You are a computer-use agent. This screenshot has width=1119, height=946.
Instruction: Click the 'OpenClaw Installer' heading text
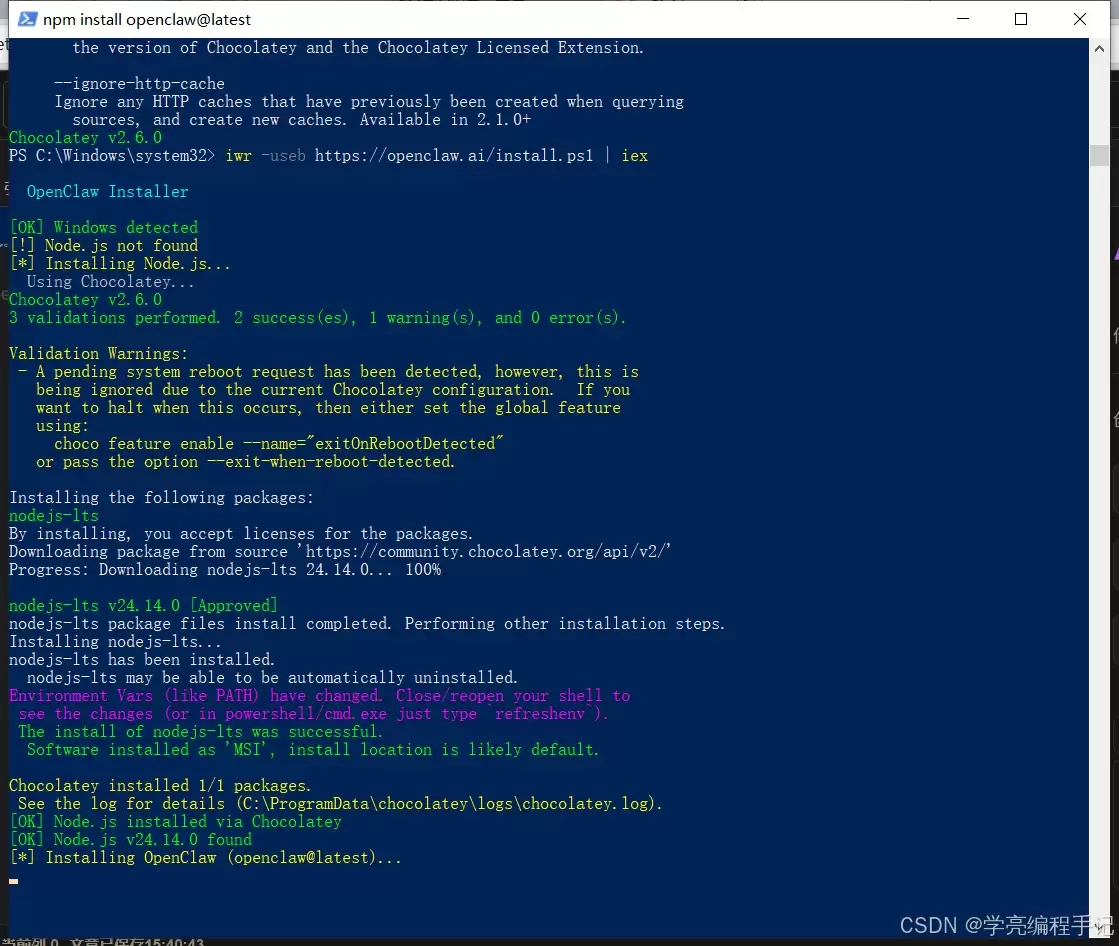tap(107, 192)
